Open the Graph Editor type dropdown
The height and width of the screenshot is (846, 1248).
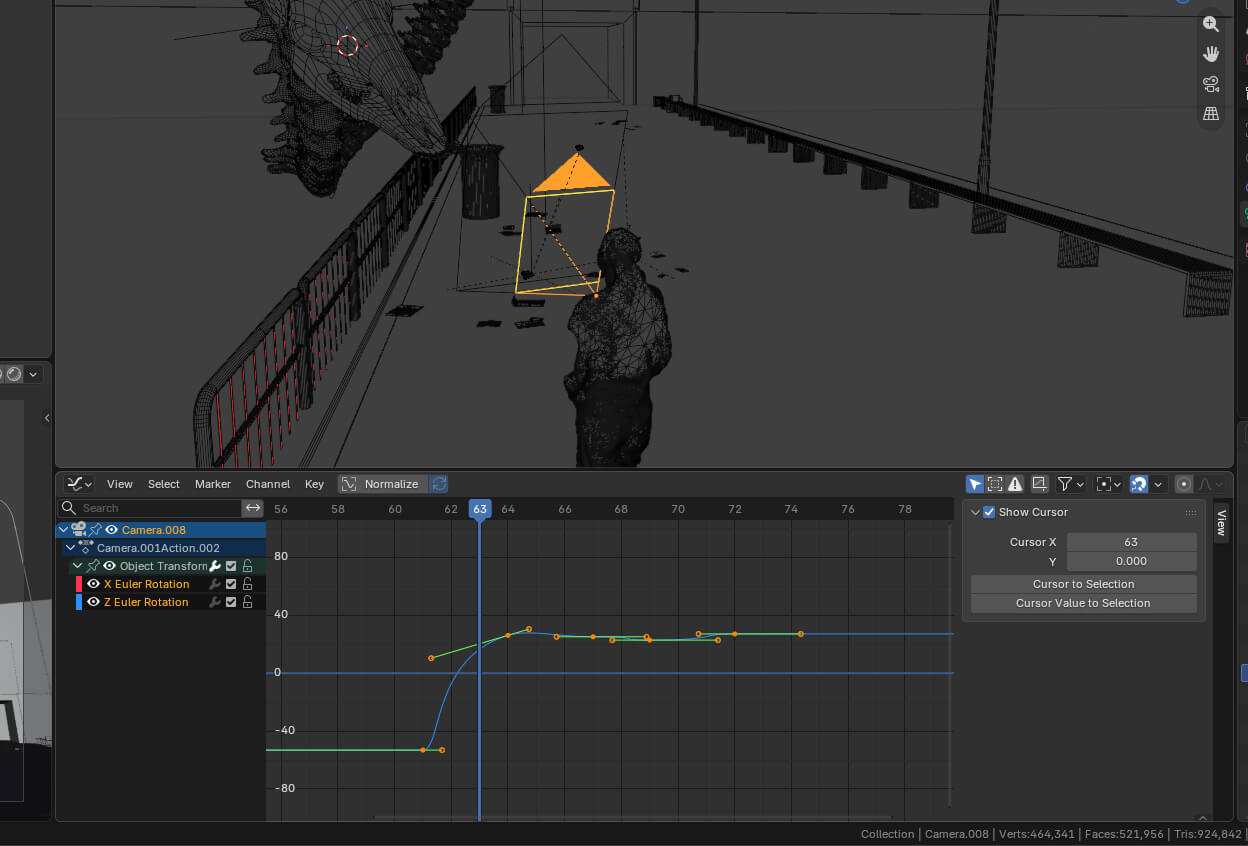click(x=79, y=484)
